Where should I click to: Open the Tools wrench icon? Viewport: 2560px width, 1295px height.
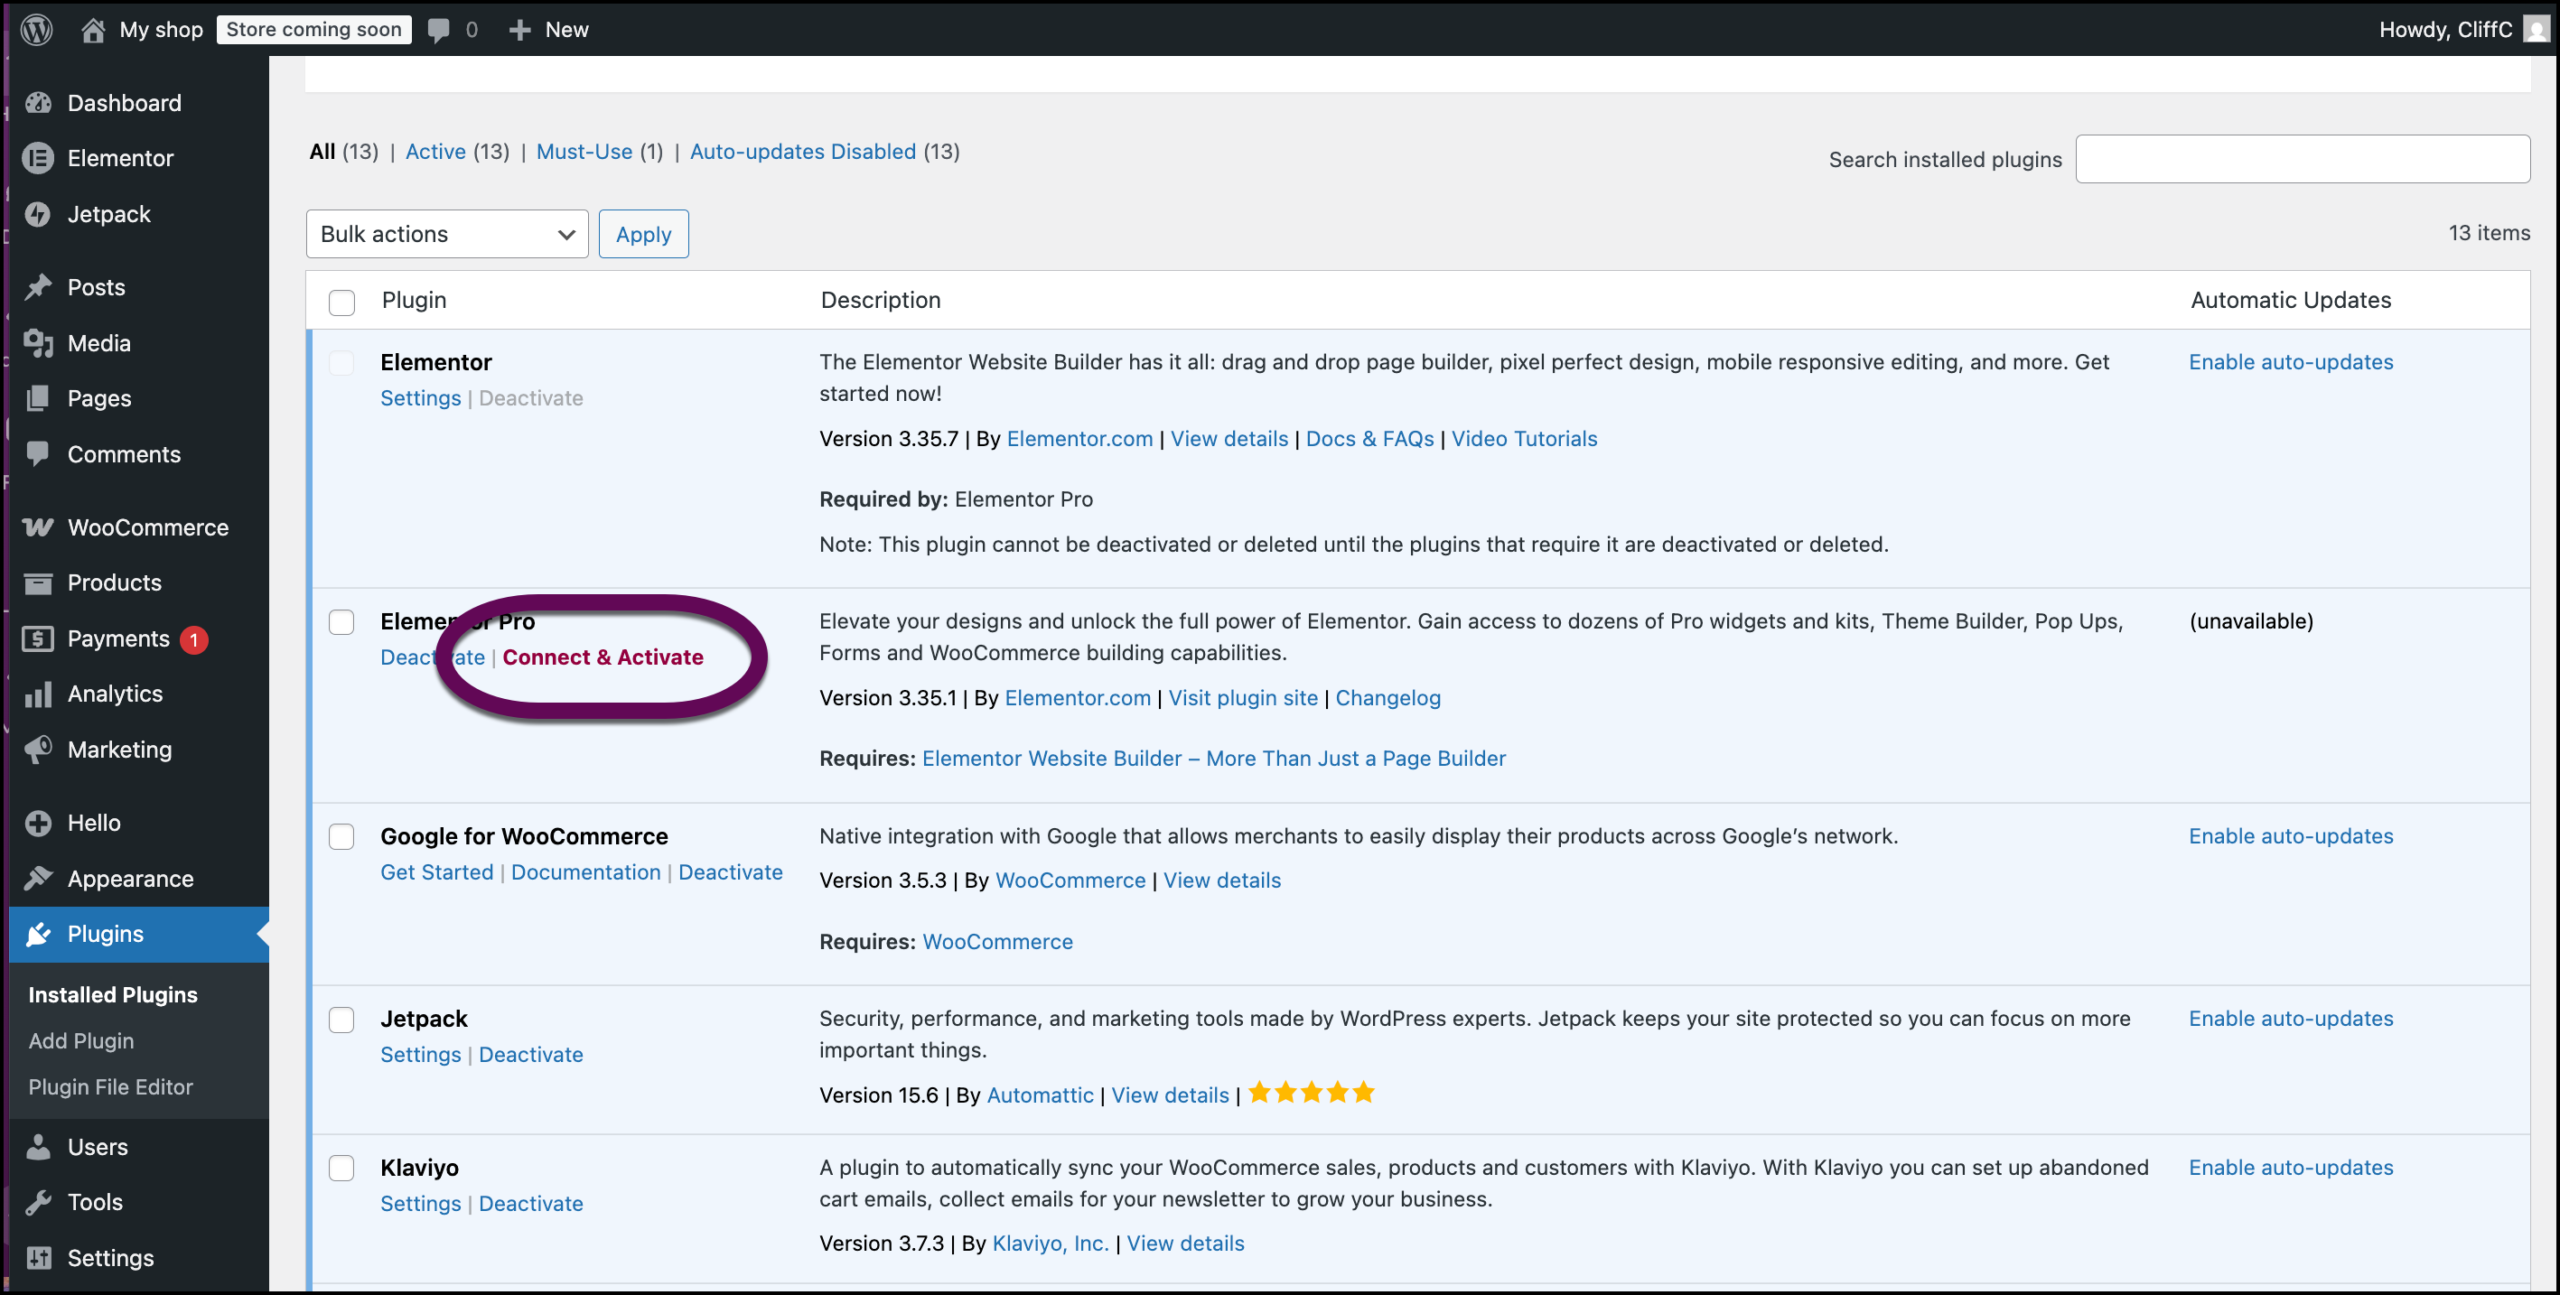click(x=38, y=1202)
